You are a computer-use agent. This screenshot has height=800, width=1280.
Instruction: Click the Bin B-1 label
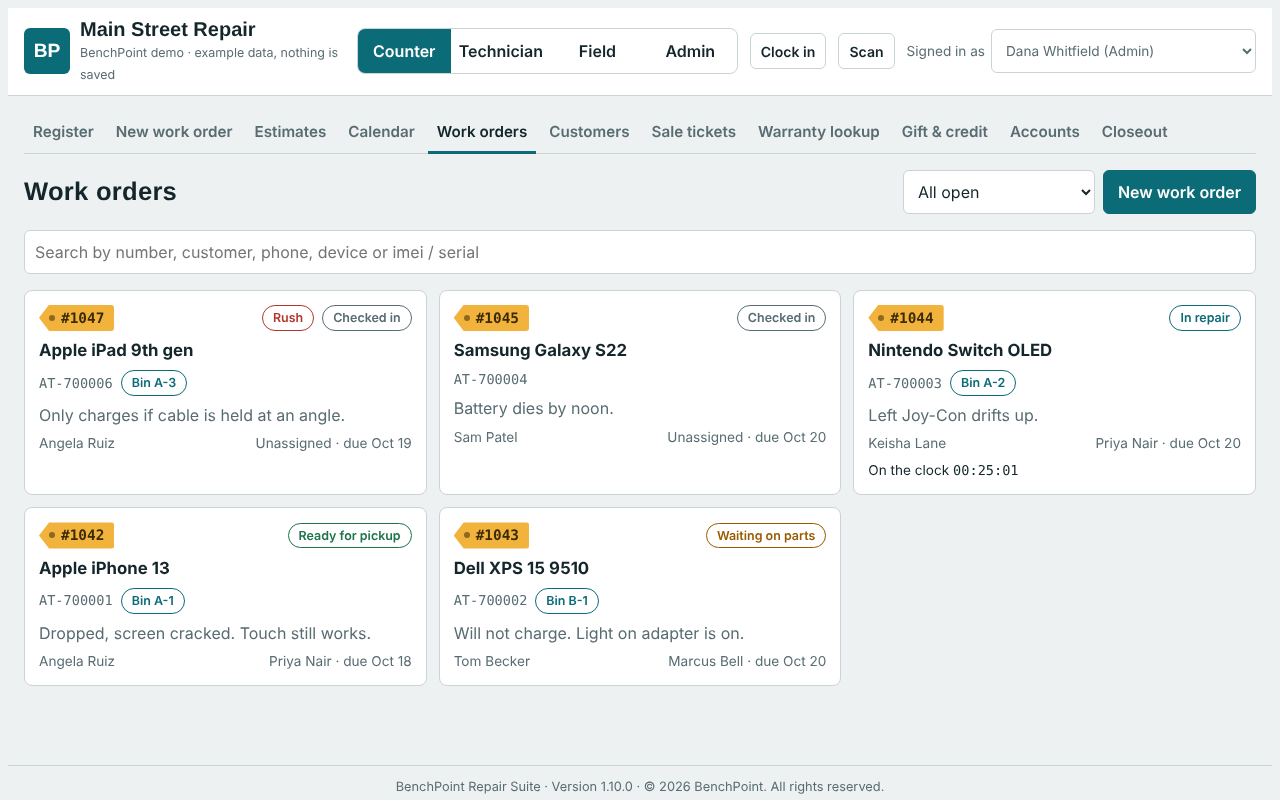pyautogui.click(x=567, y=601)
